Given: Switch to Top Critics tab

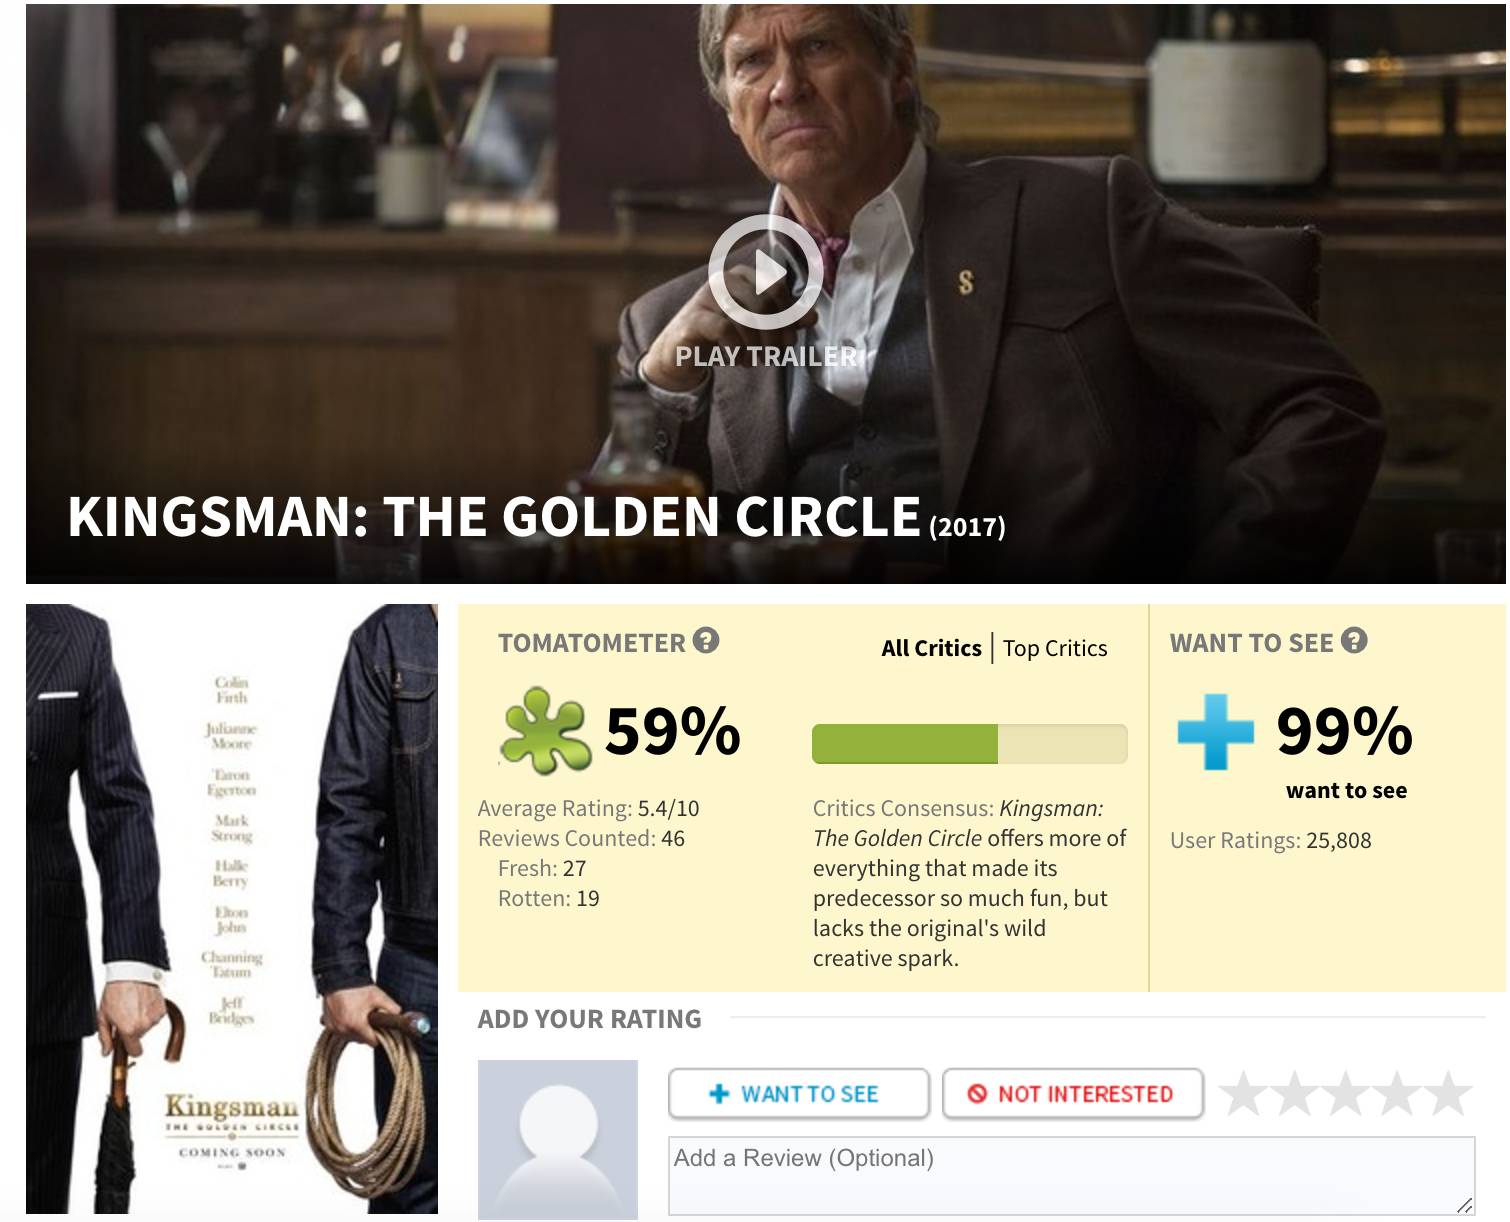Looking at the screenshot, I should (x=1055, y=648).
